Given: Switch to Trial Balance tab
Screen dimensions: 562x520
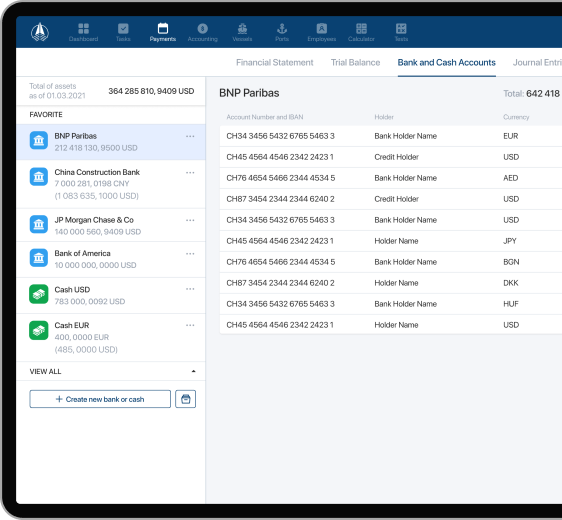Looking at the screenshot, I should 355,62.
